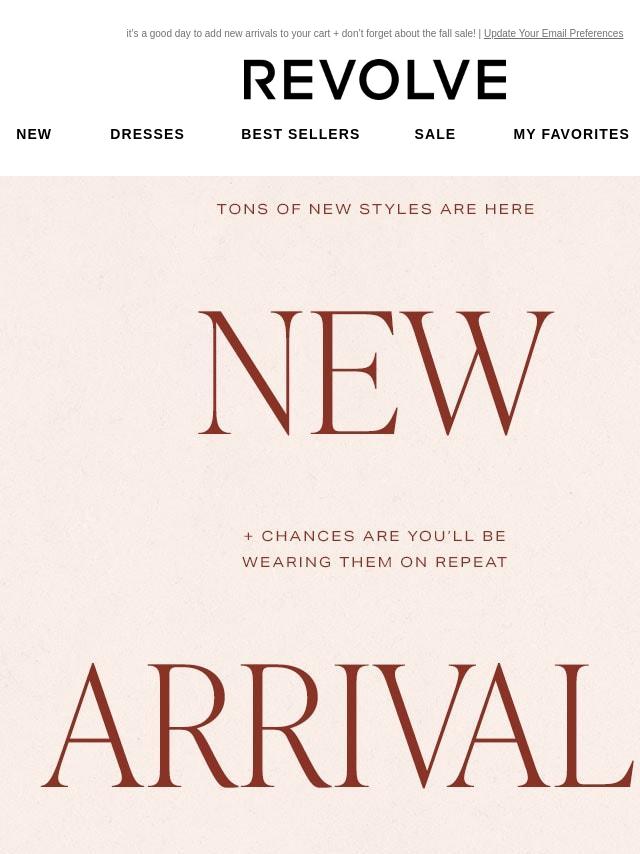Click the letter V in the ARRIVAL headline

pyautogui.click(x=425, y=725)
